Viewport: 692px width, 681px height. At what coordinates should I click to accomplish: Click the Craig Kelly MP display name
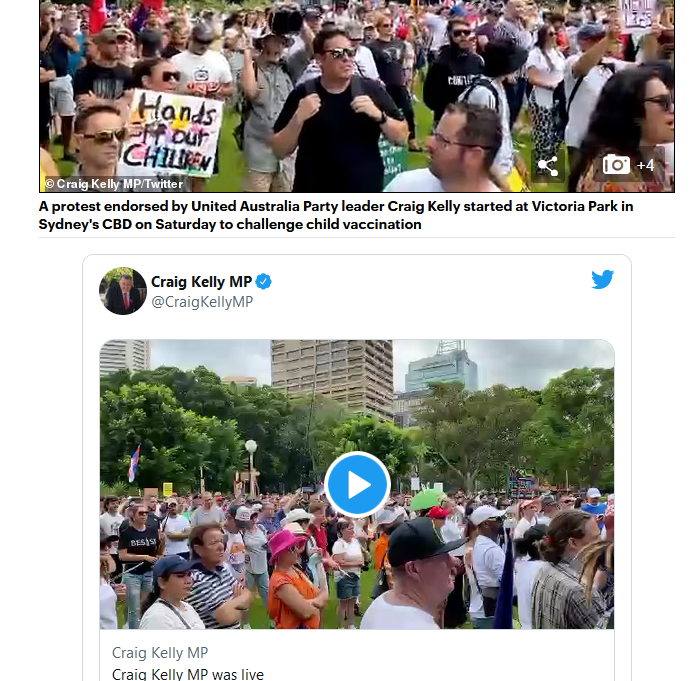(x=201, y=282)
